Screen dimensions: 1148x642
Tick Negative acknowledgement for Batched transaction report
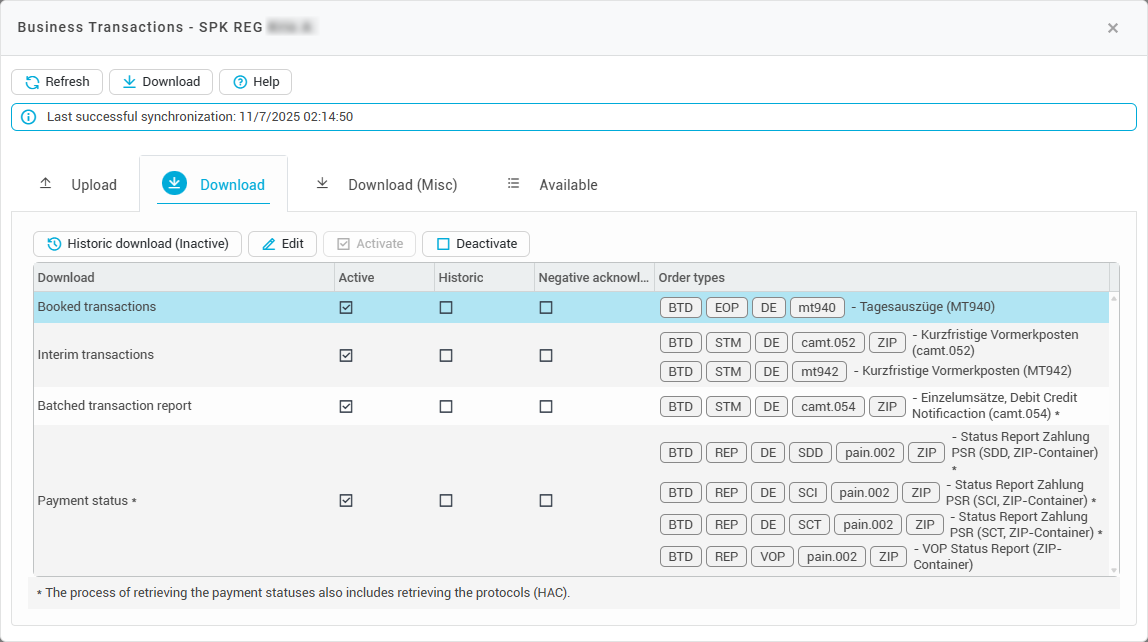pyautogui.click(x=546, y=407)
